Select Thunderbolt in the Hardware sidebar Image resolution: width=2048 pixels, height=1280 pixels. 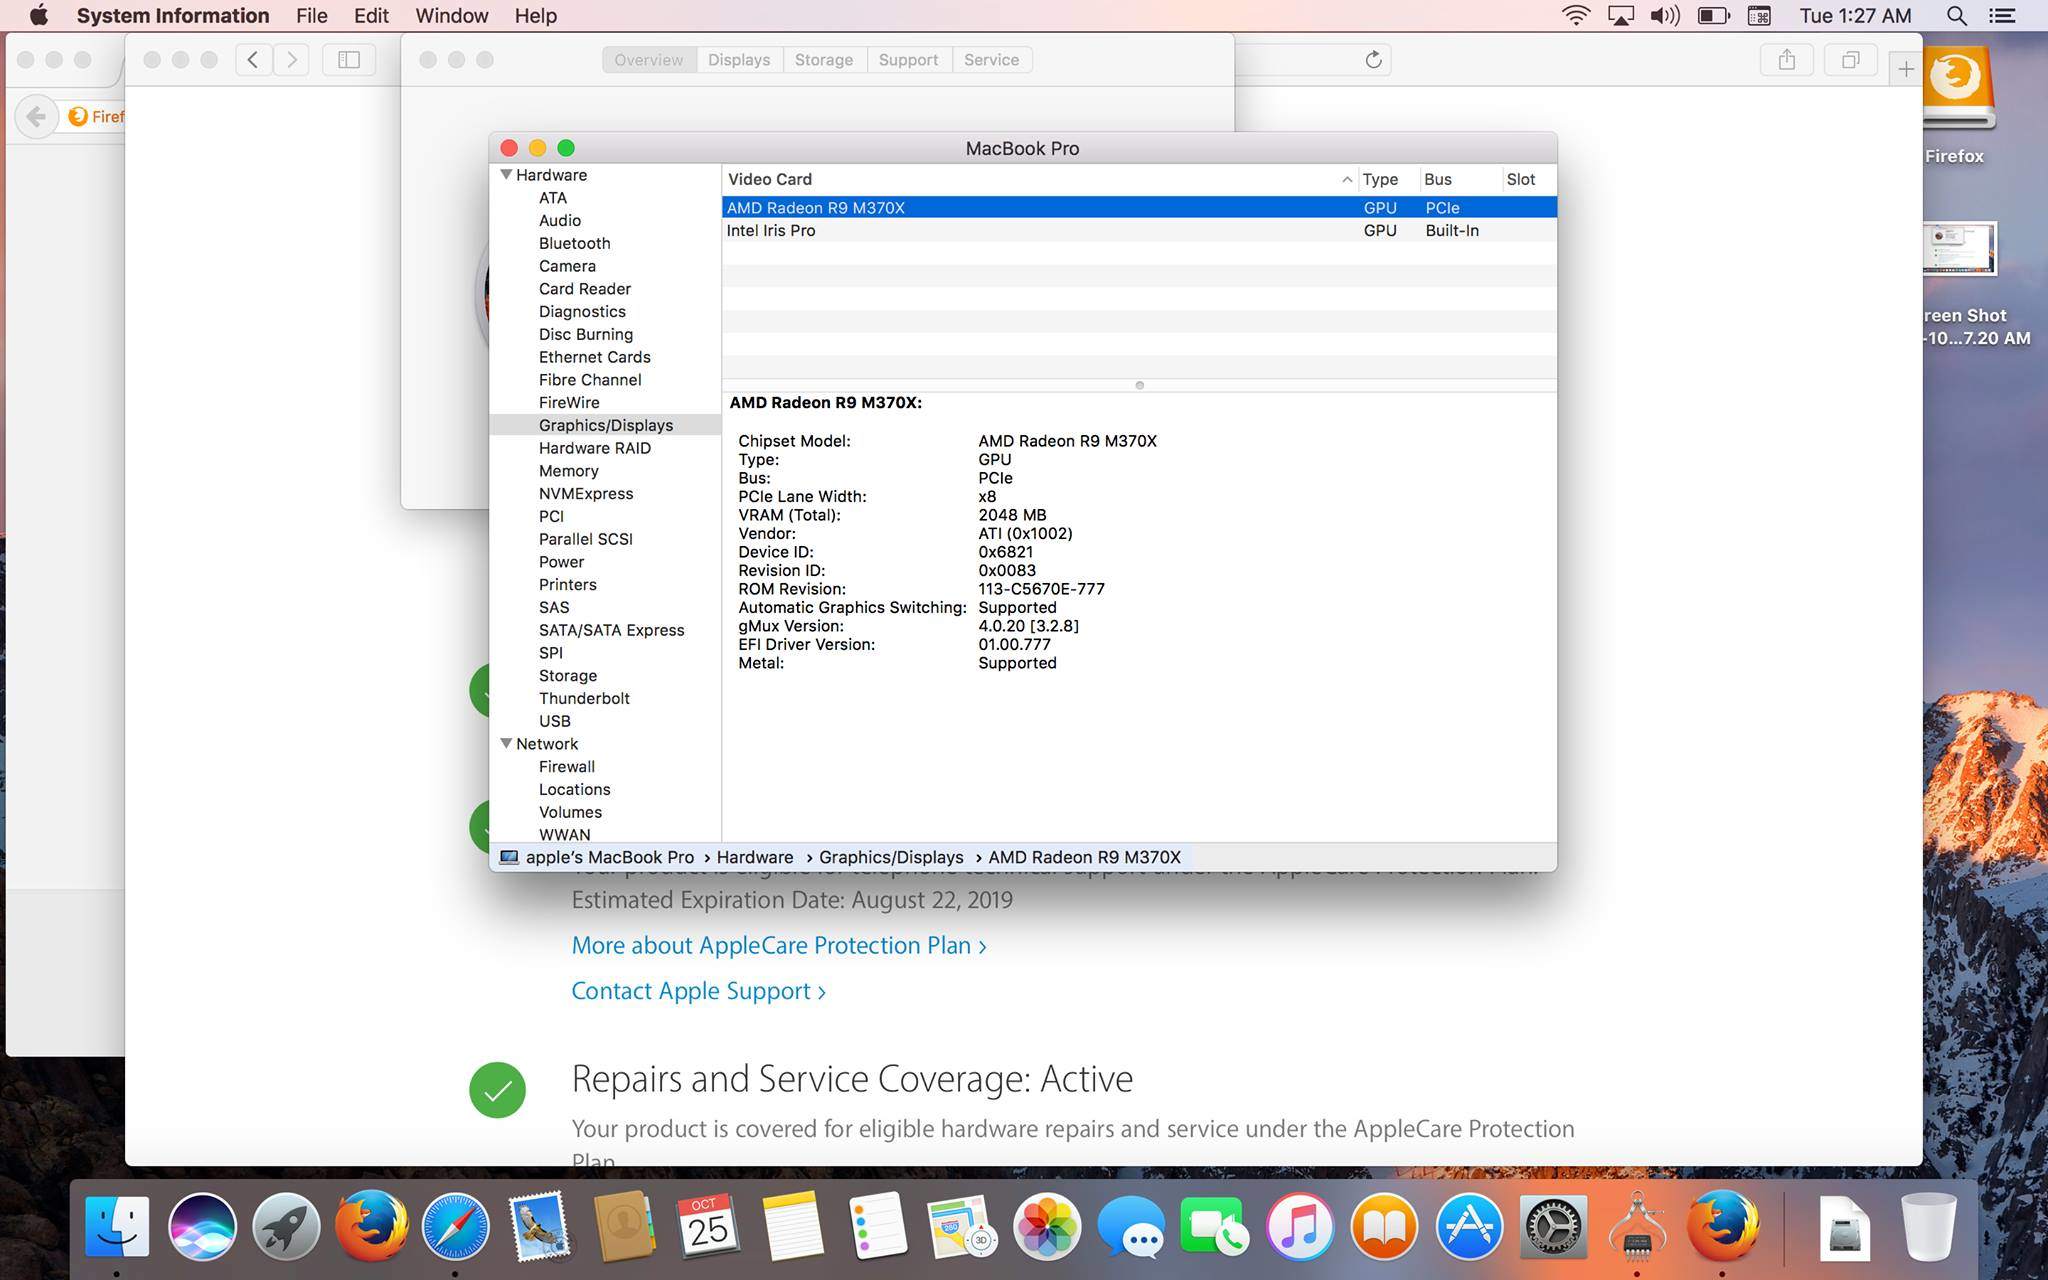[584, 699]
